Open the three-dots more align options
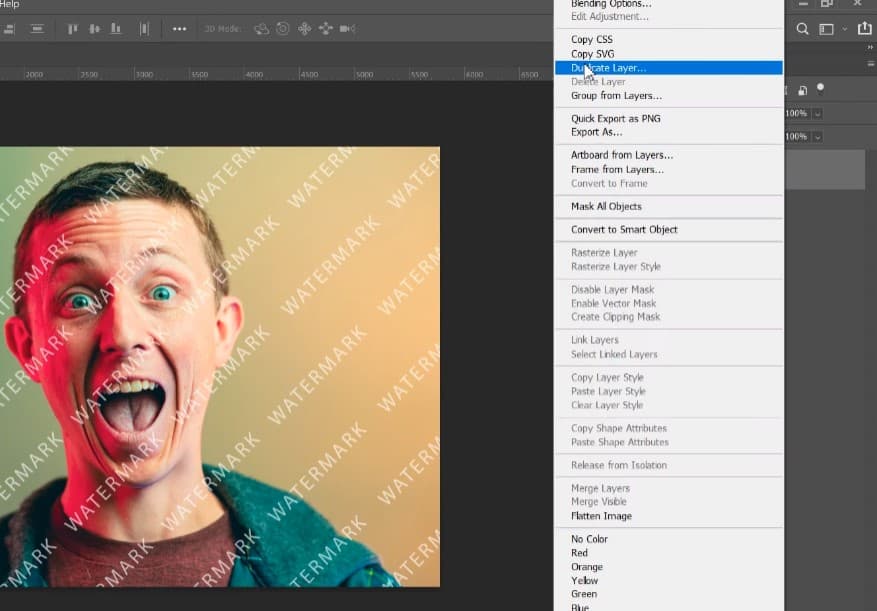This screenshot has width=877, height=611. pos(180,29)
